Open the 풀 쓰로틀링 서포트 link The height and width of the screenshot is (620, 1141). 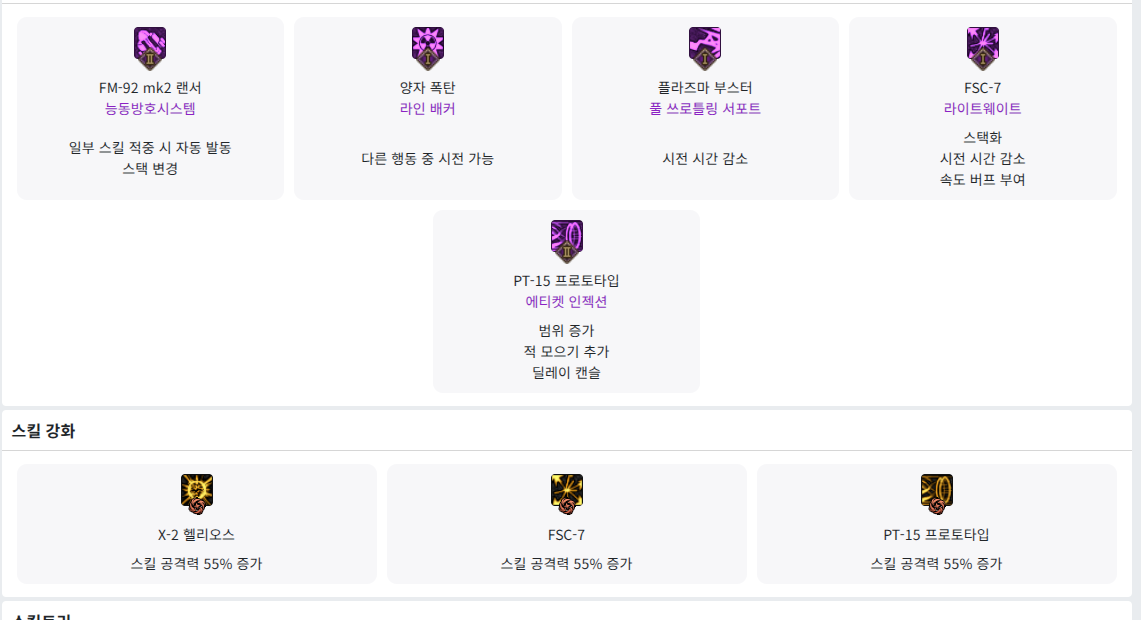pyautogui.click(x=705, y=109)
